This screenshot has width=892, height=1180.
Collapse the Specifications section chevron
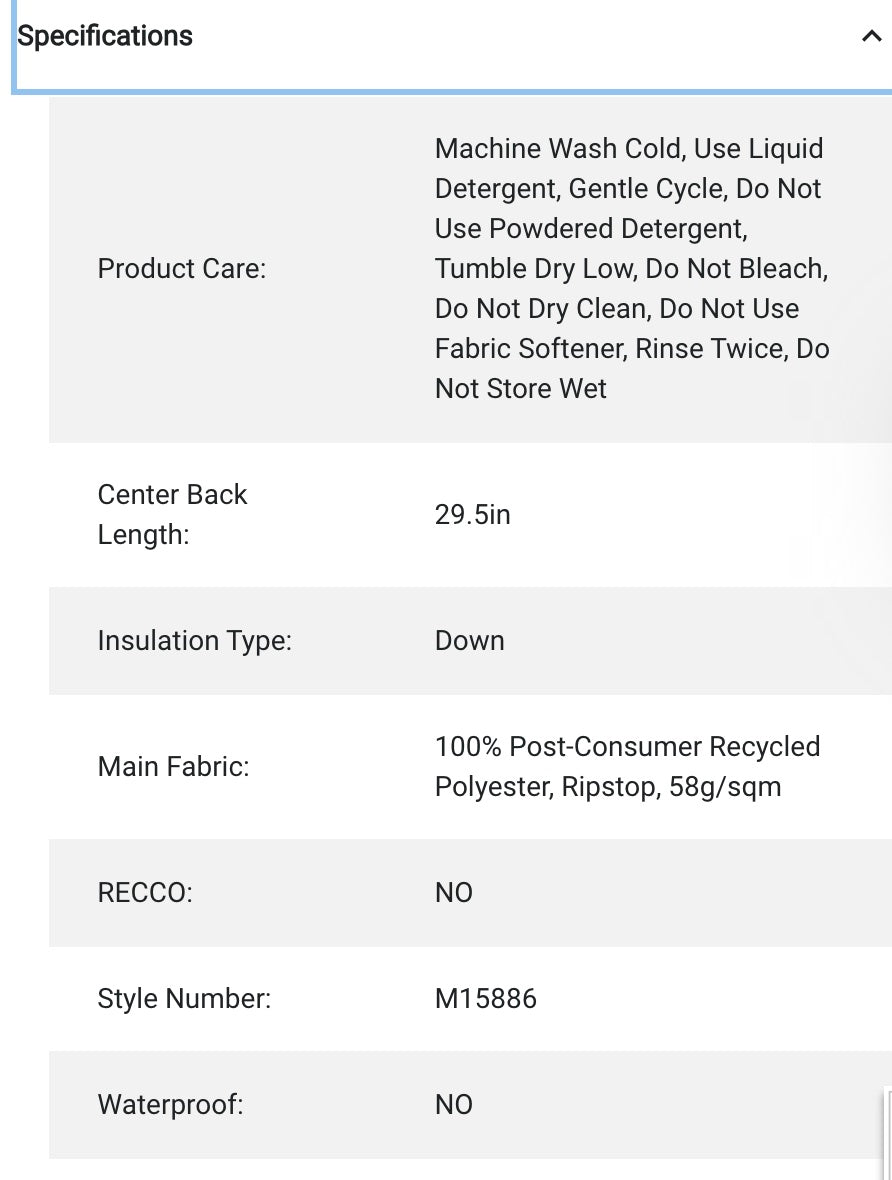point(870,37)
